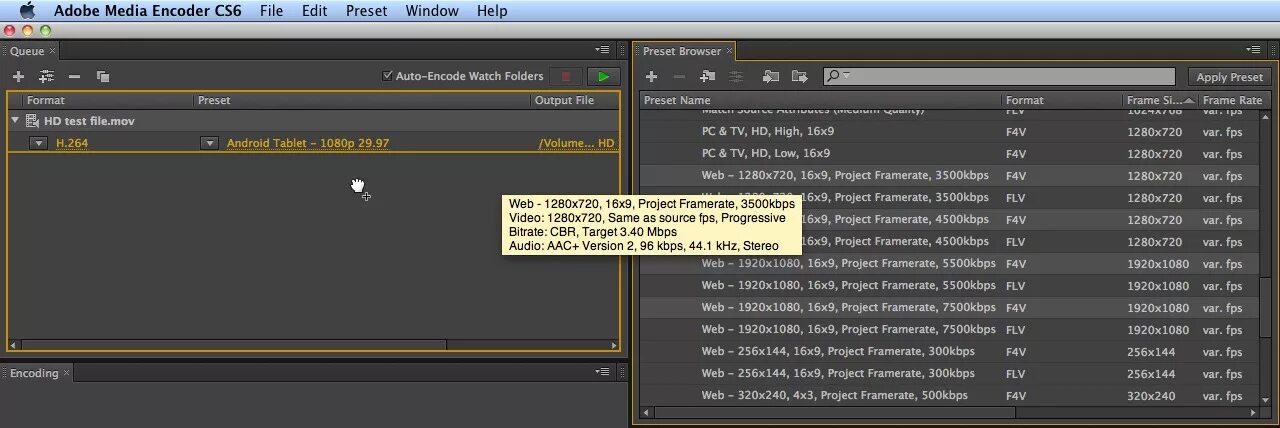The image size is (1280, 428).
Task: Remove selected item from the Queue
Action: click(74, 76)
